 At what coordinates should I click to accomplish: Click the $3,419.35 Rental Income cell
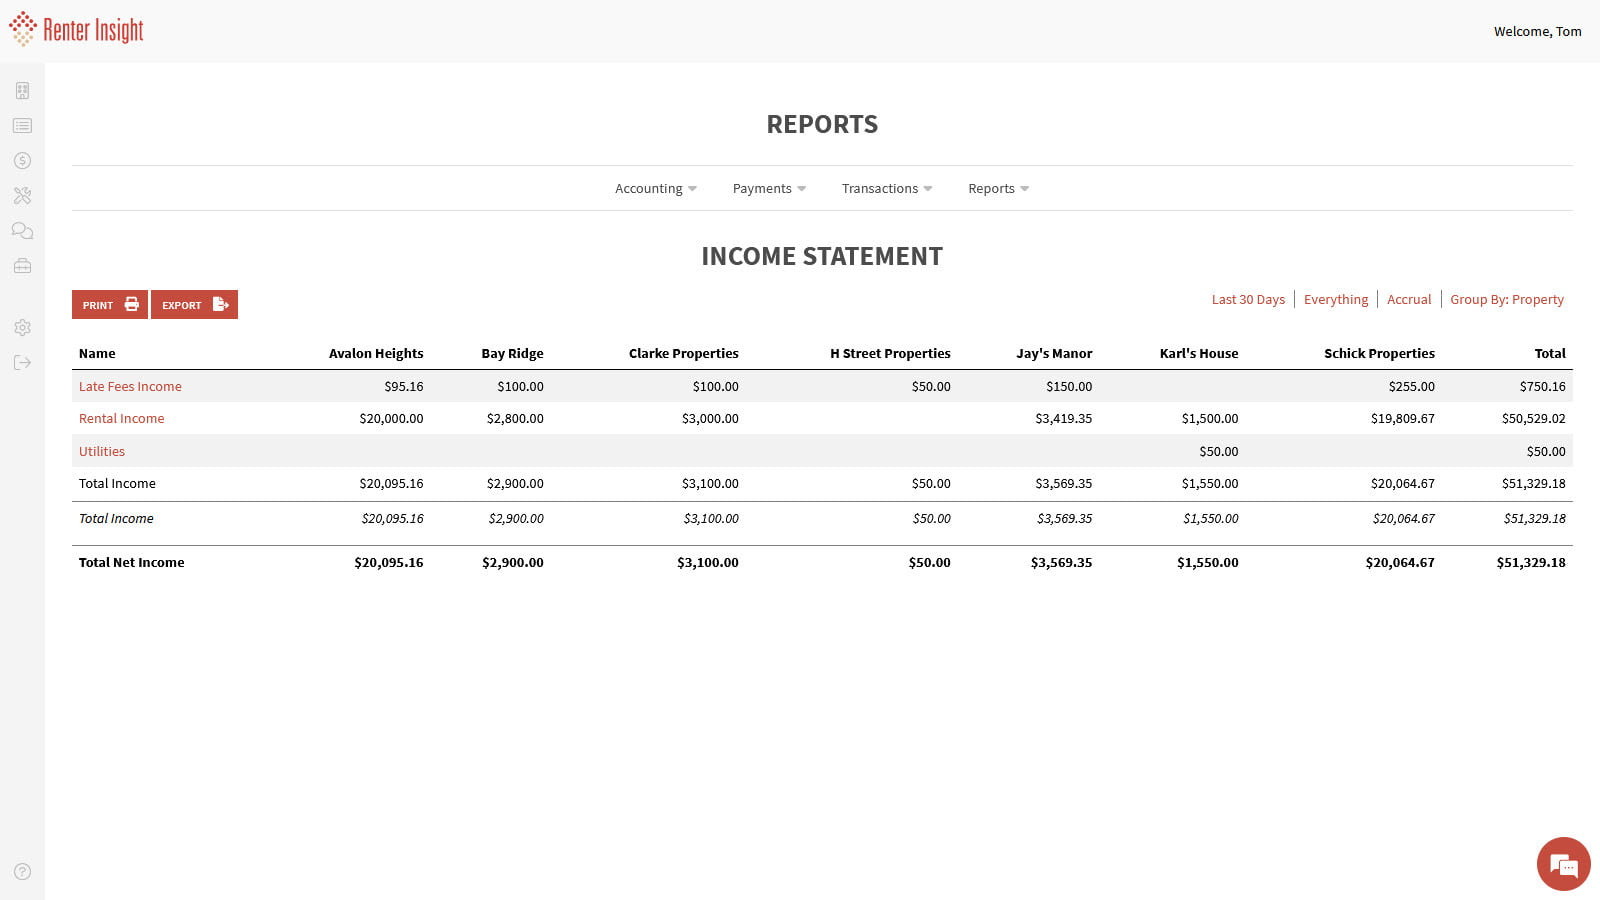coord(1064,419)
